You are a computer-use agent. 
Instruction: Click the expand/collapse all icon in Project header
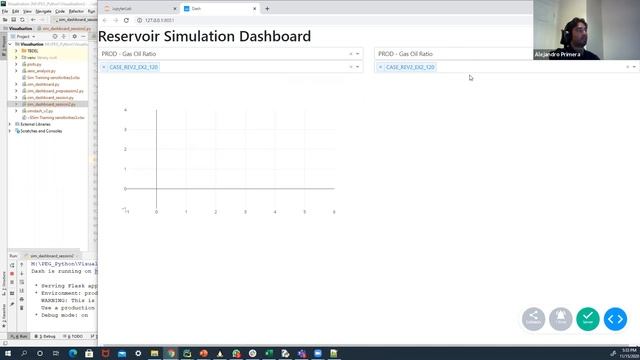pyautogui.click(x=64, y=36)
